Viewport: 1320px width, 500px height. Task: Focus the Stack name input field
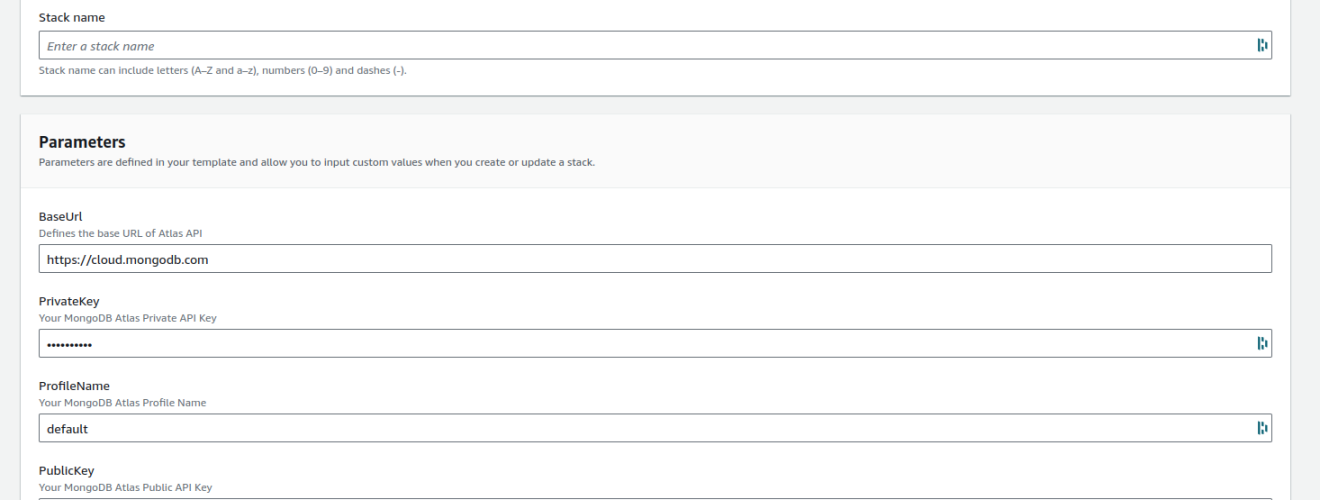(655, 45)
